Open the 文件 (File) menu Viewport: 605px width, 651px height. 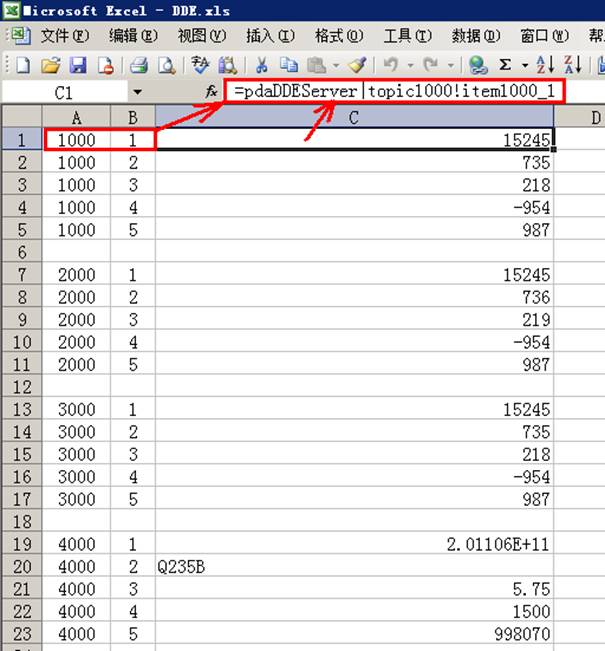pos(64,36)
